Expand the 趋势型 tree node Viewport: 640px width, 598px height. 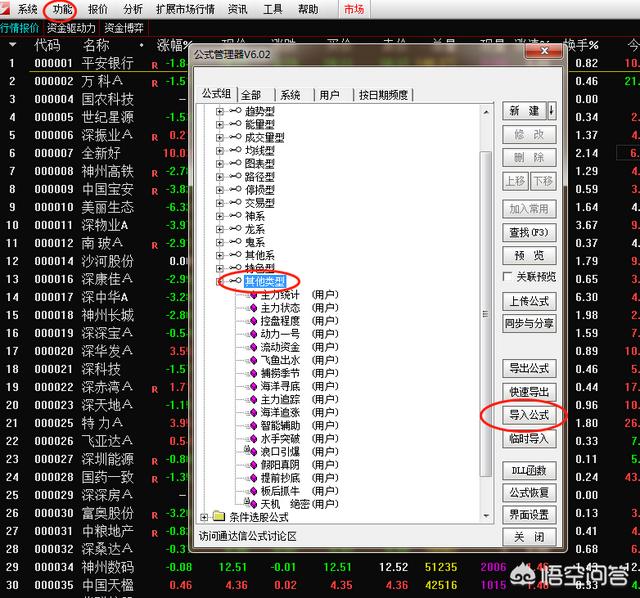point(219,111)
